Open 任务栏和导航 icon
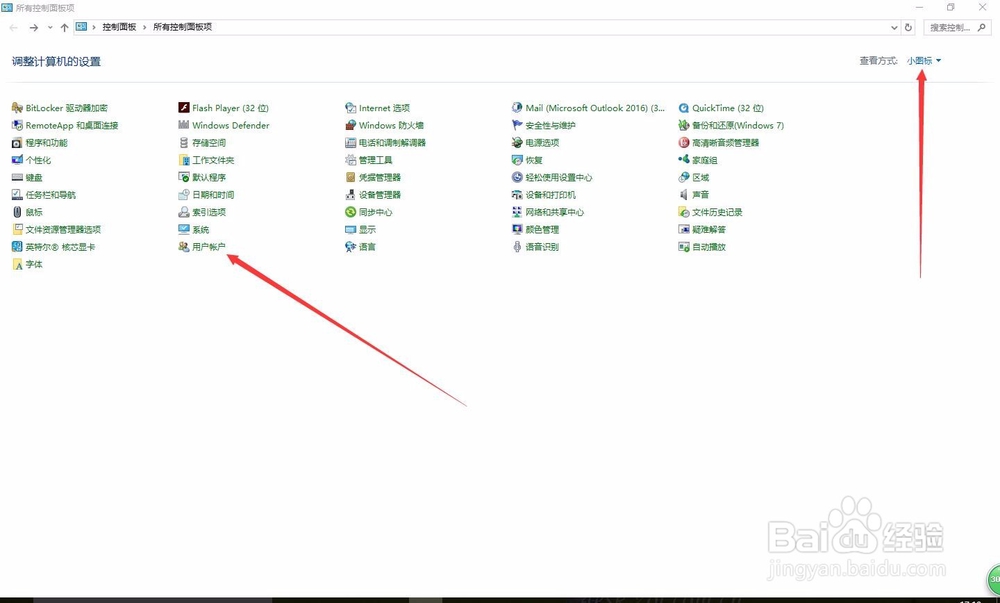1000x603 pixels. click(x=17, y=195)
